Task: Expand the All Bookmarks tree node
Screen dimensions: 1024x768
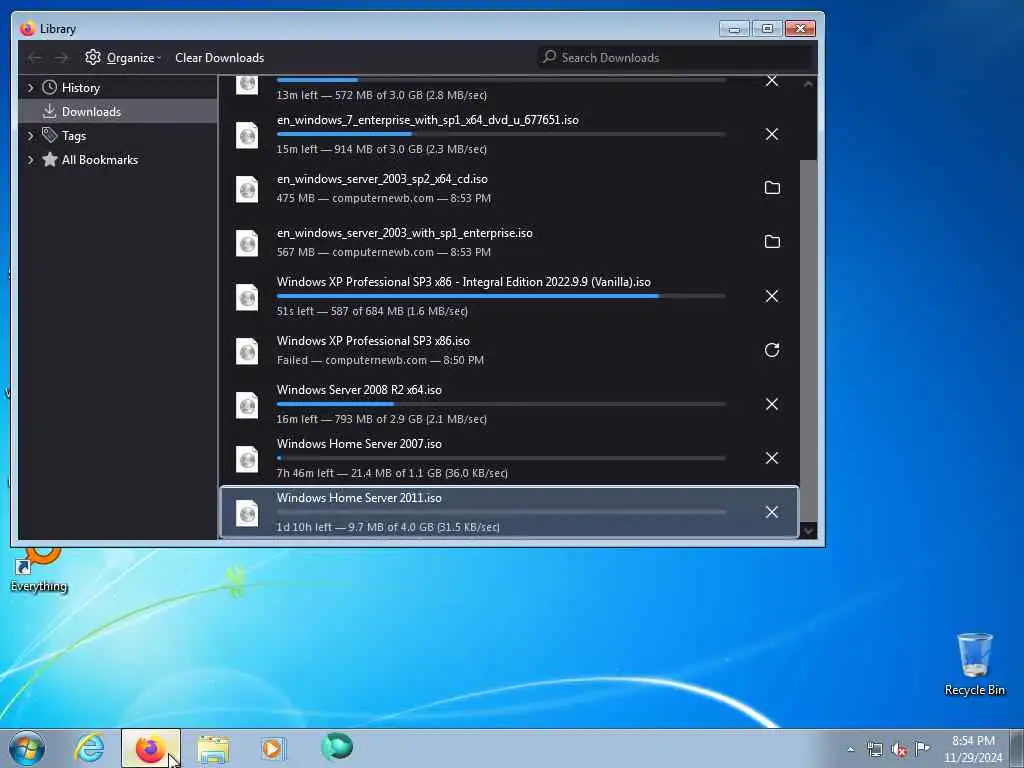Action: [30, 159]
